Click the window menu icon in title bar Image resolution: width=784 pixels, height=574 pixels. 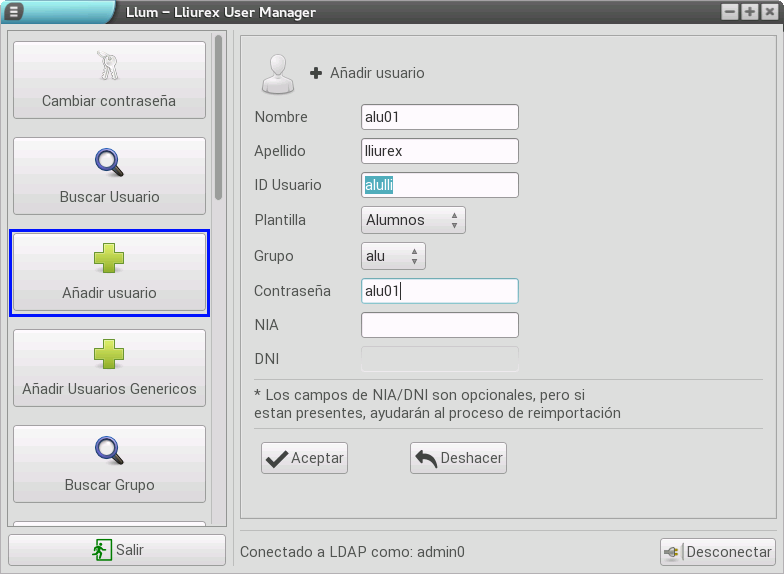click(x=14, y=12)
